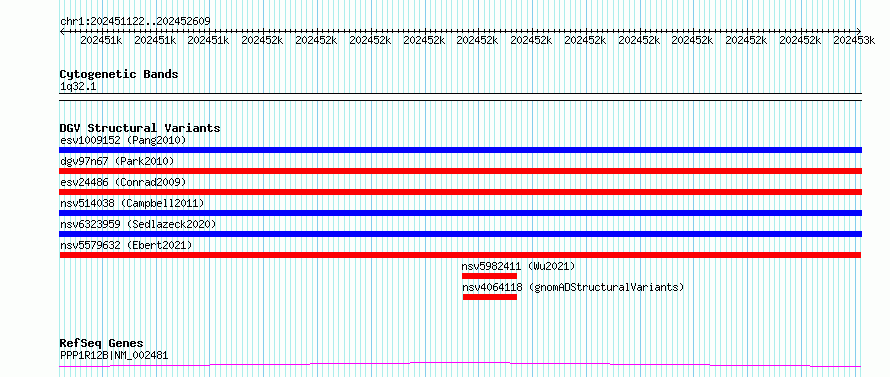The height and width of the screenshot is (377, 890).
Task: Open the nsv5982411 (Wu2021) variant label
Action: (518, 266)
